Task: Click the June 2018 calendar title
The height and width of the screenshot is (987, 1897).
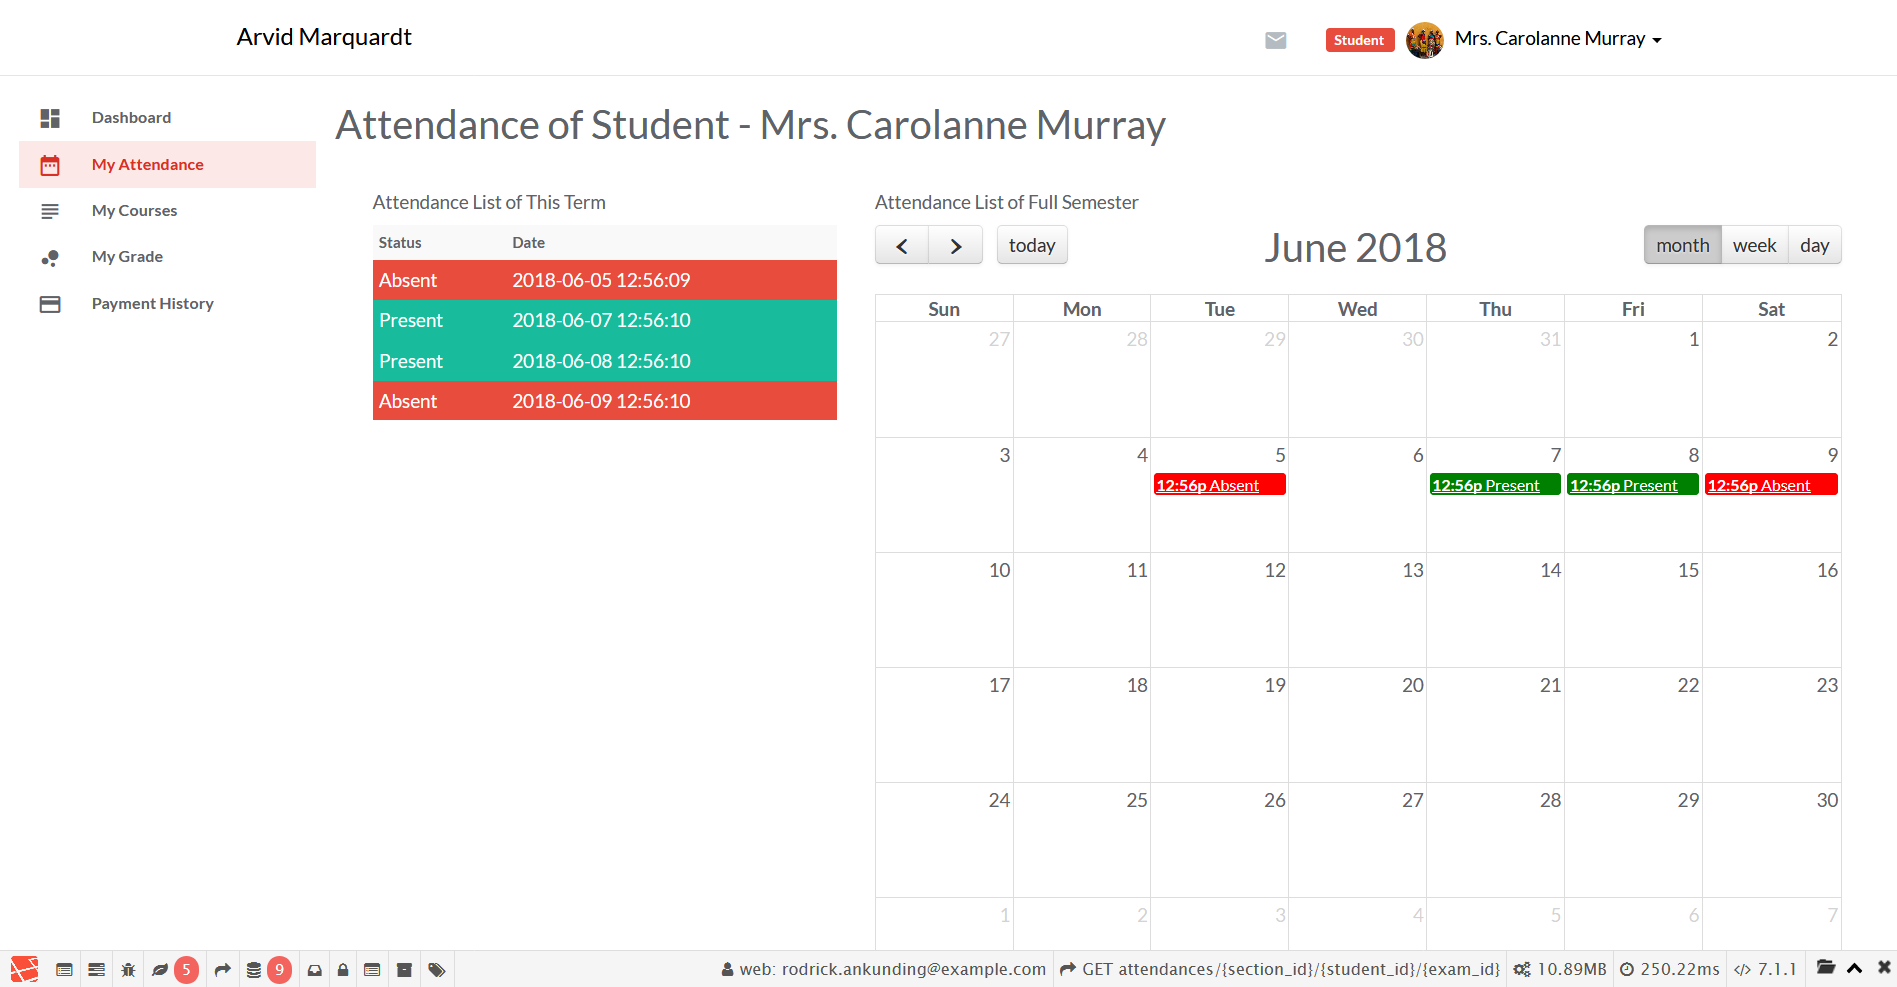Action: pyautogui.click(x=1355, y=248)
